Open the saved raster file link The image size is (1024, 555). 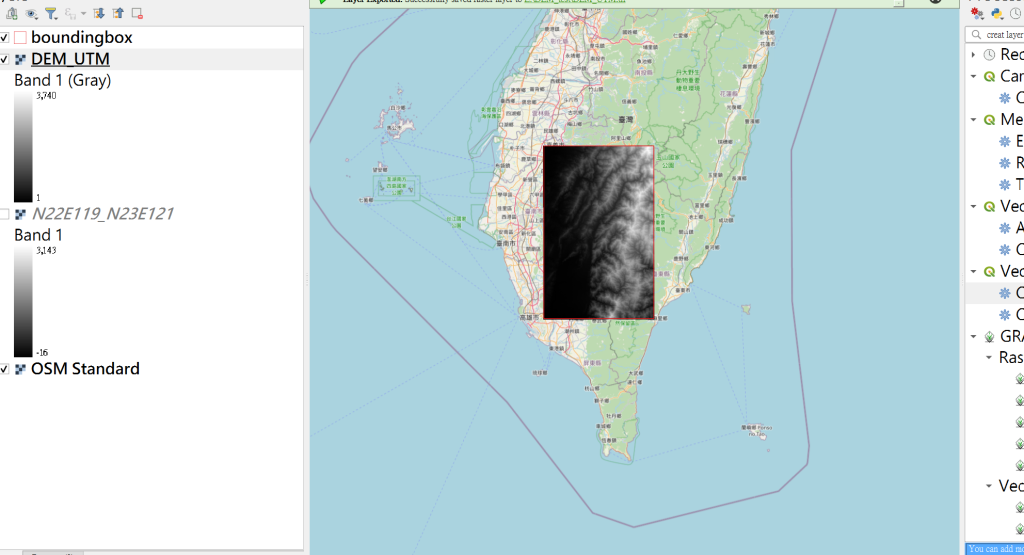[575, 1]
